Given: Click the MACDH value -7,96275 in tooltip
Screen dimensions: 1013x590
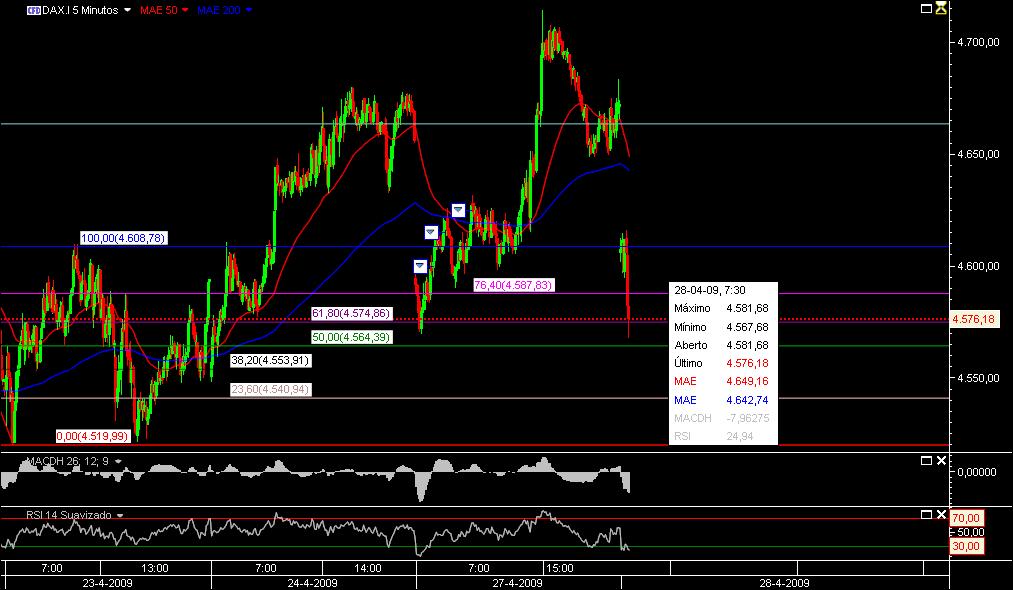Looking at the screenshot, I should point(747,418).
